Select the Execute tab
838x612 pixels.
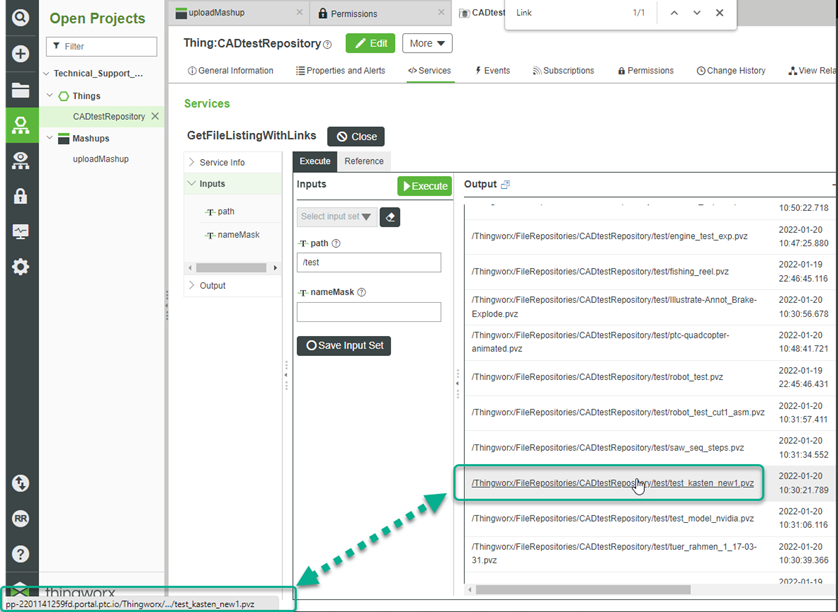[x=315, y=161]
